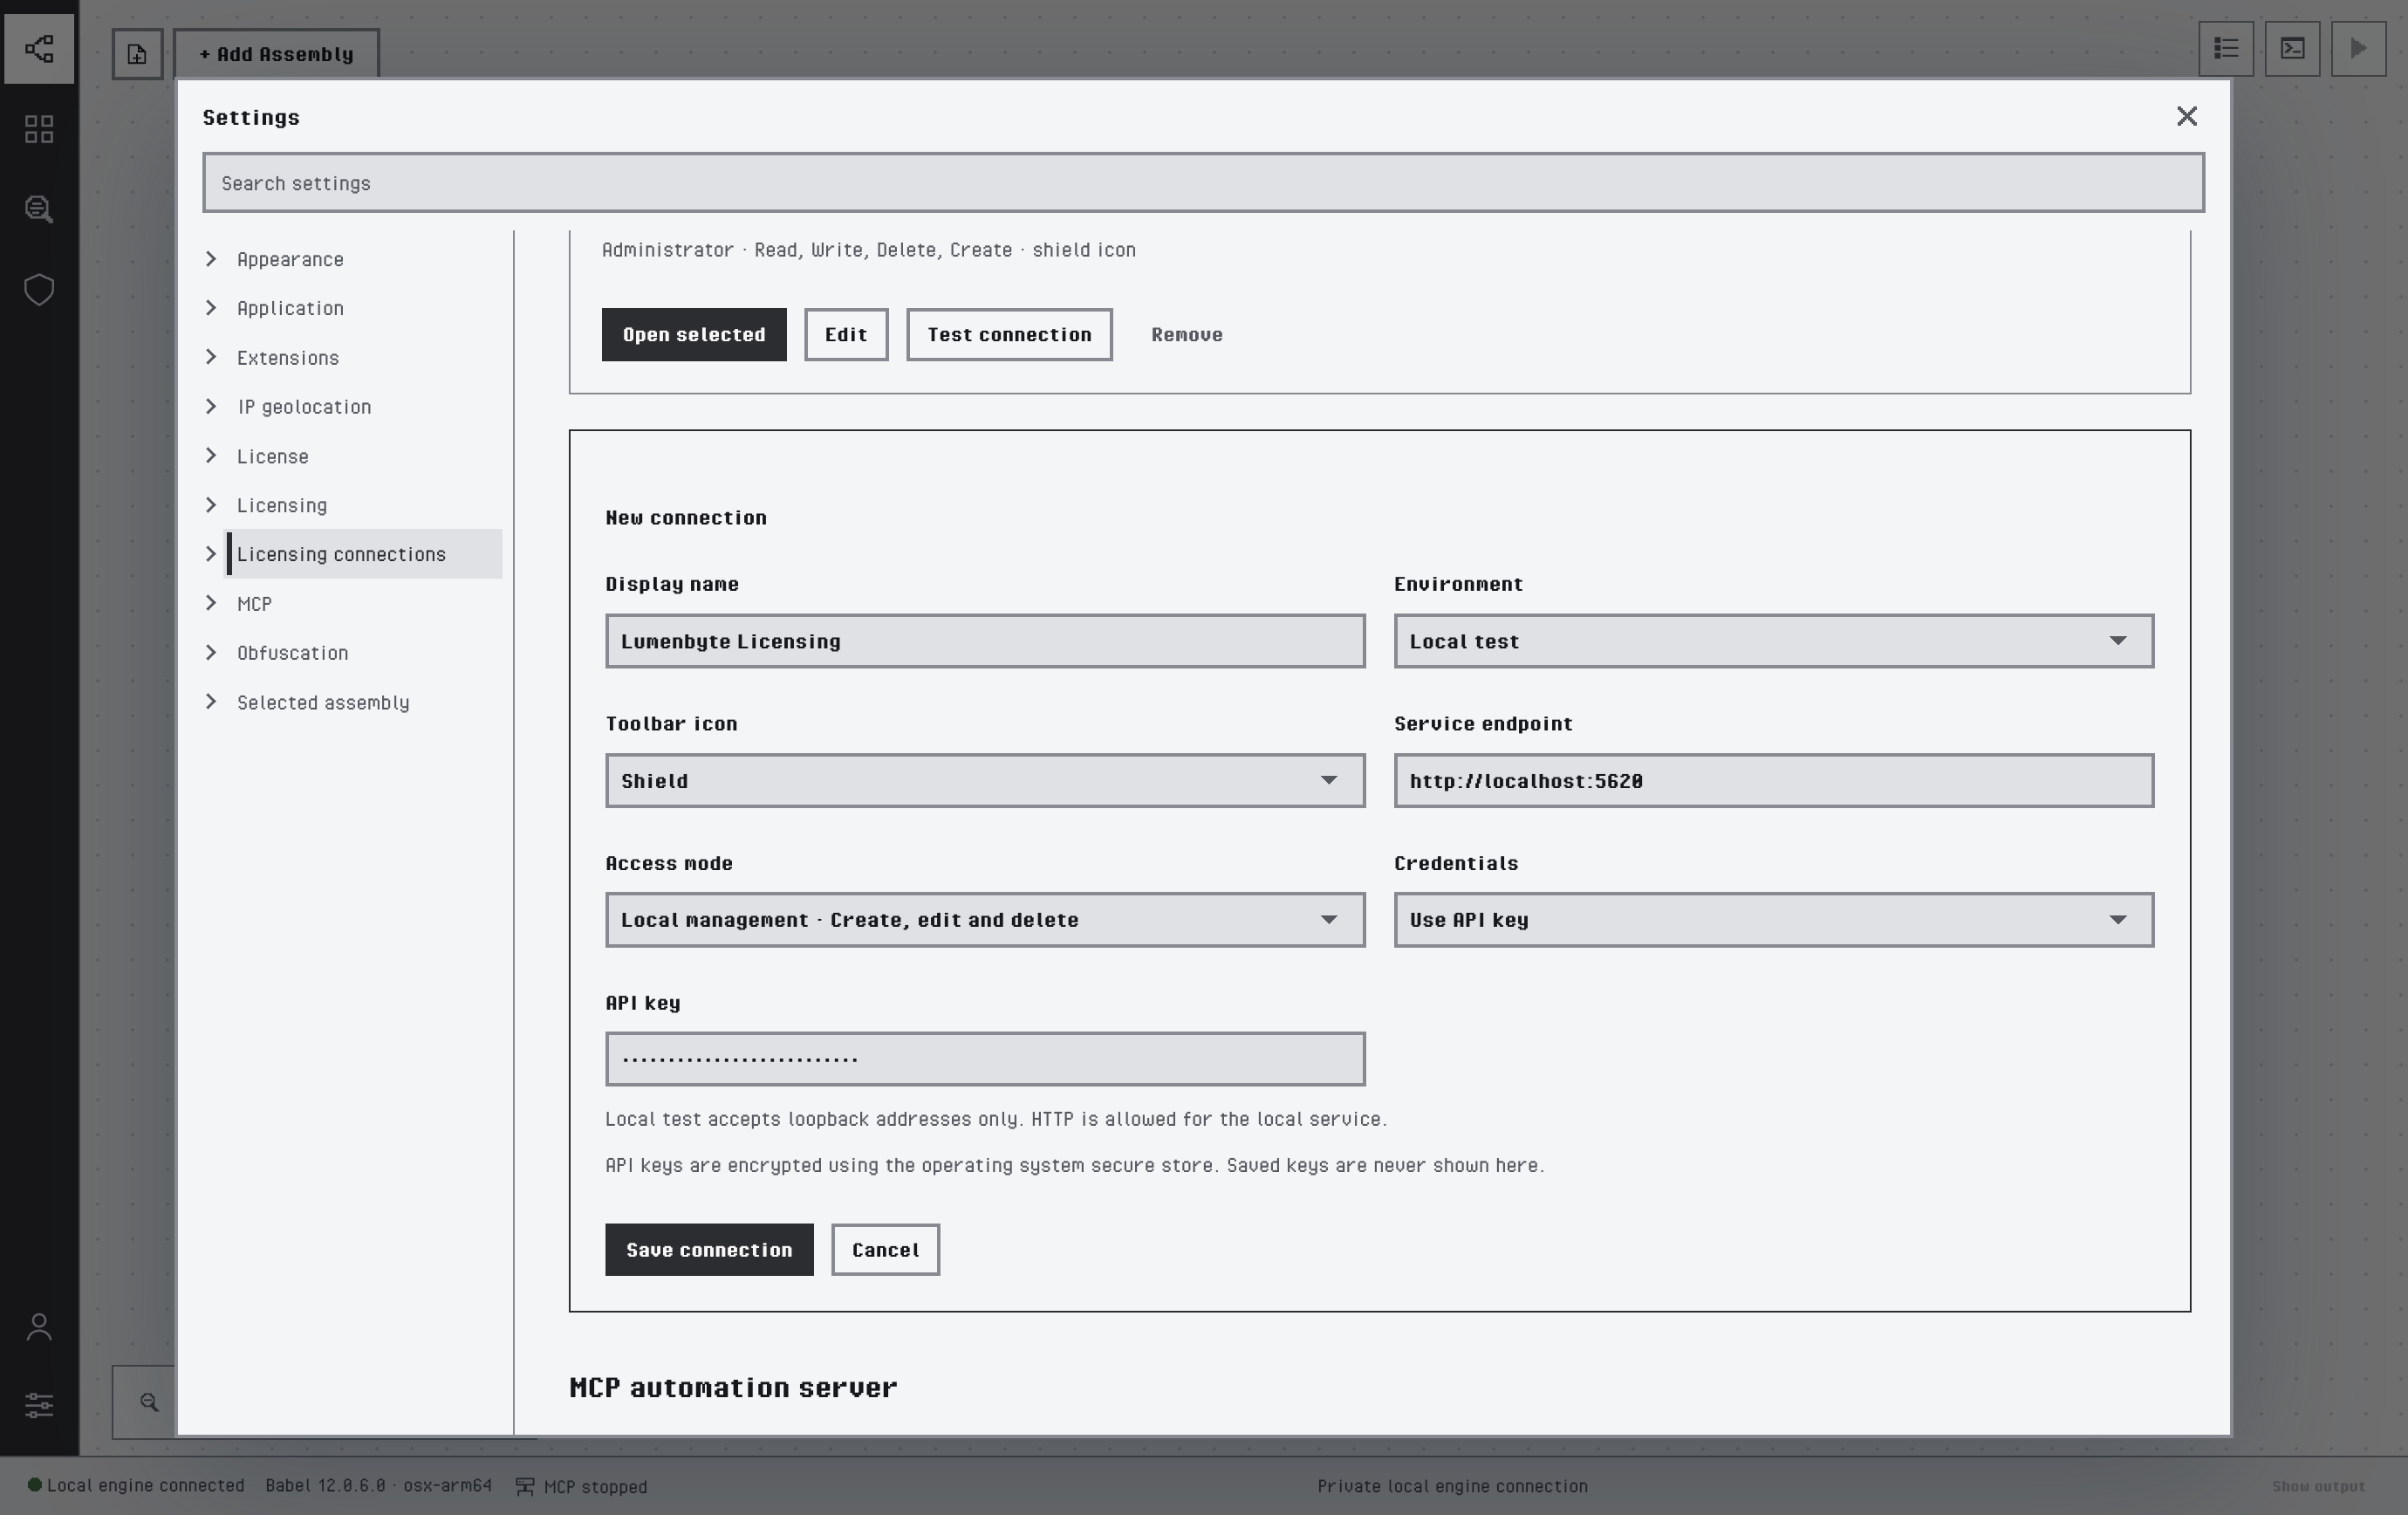Select IP geolocation in settings tree

pyautogui.click(x=304, y=407)
